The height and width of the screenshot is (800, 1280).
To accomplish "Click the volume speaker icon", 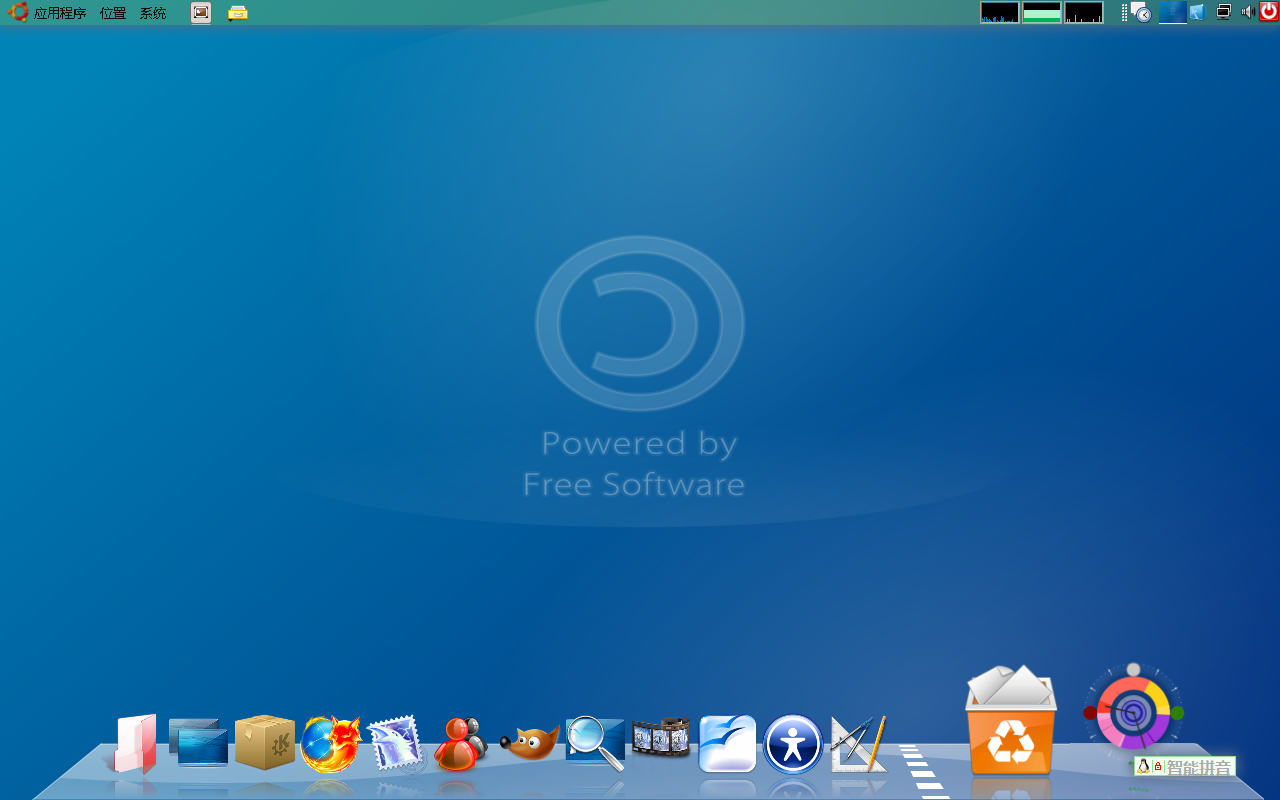I will click(x=1247, y=12).
